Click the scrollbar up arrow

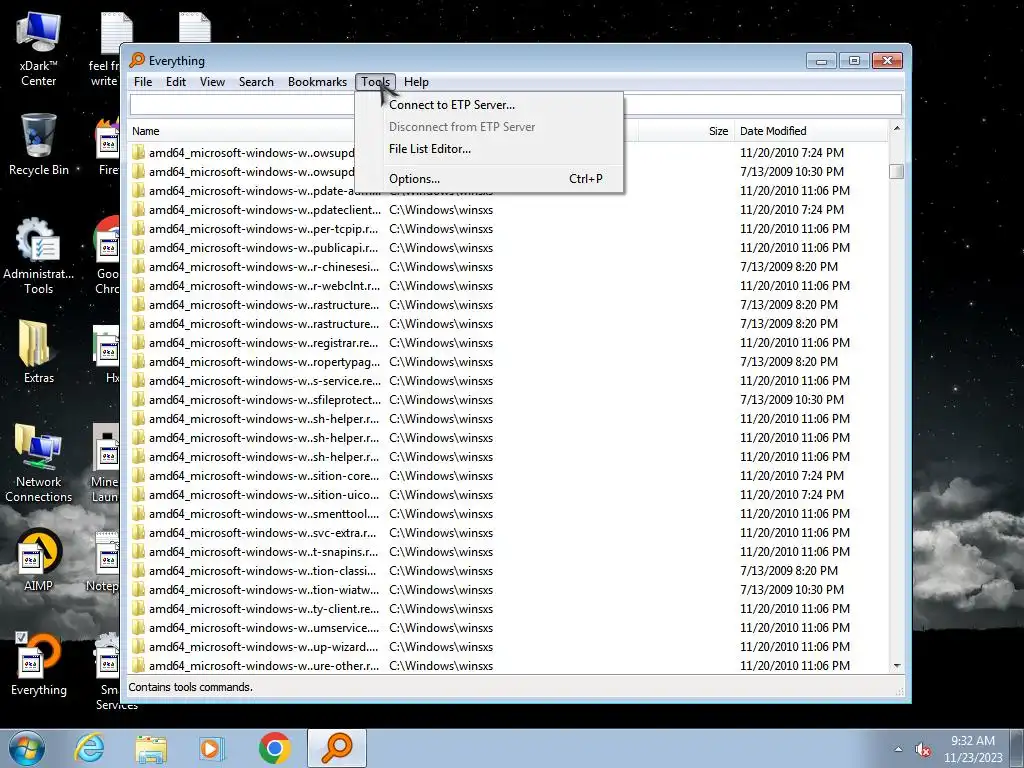tap(897, 129)
